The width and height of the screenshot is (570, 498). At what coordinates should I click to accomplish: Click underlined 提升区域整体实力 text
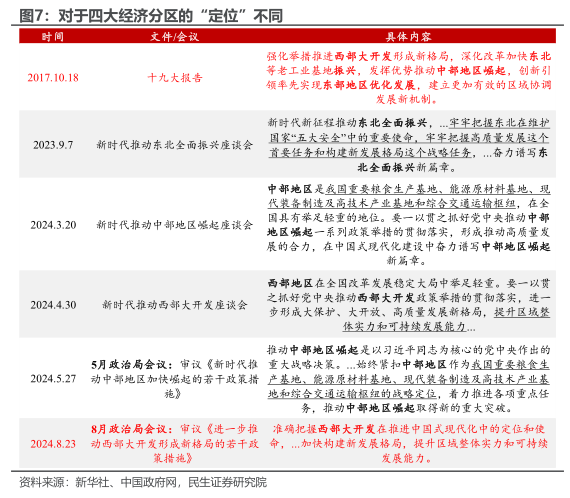(446, 320)
